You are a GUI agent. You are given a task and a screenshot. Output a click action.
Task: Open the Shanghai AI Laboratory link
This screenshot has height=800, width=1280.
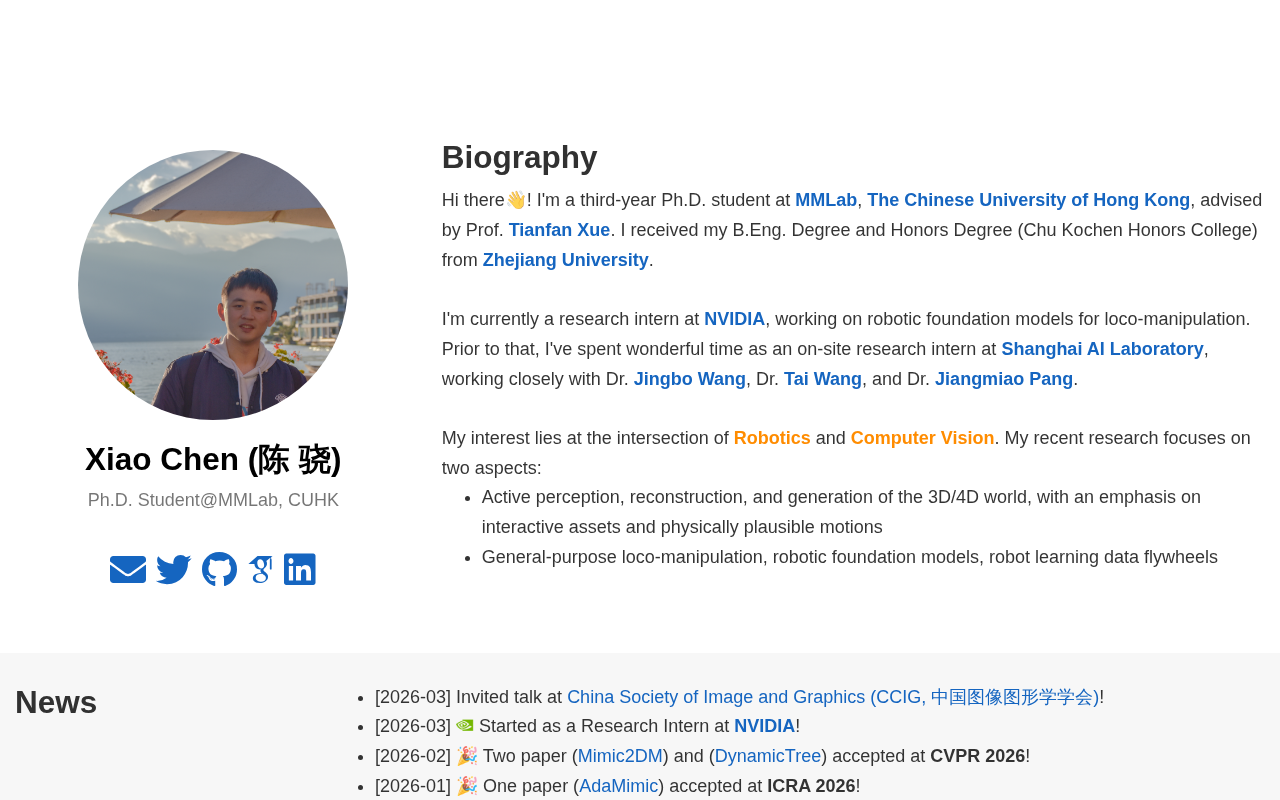pyautogui.click(x=1102, y=349)
